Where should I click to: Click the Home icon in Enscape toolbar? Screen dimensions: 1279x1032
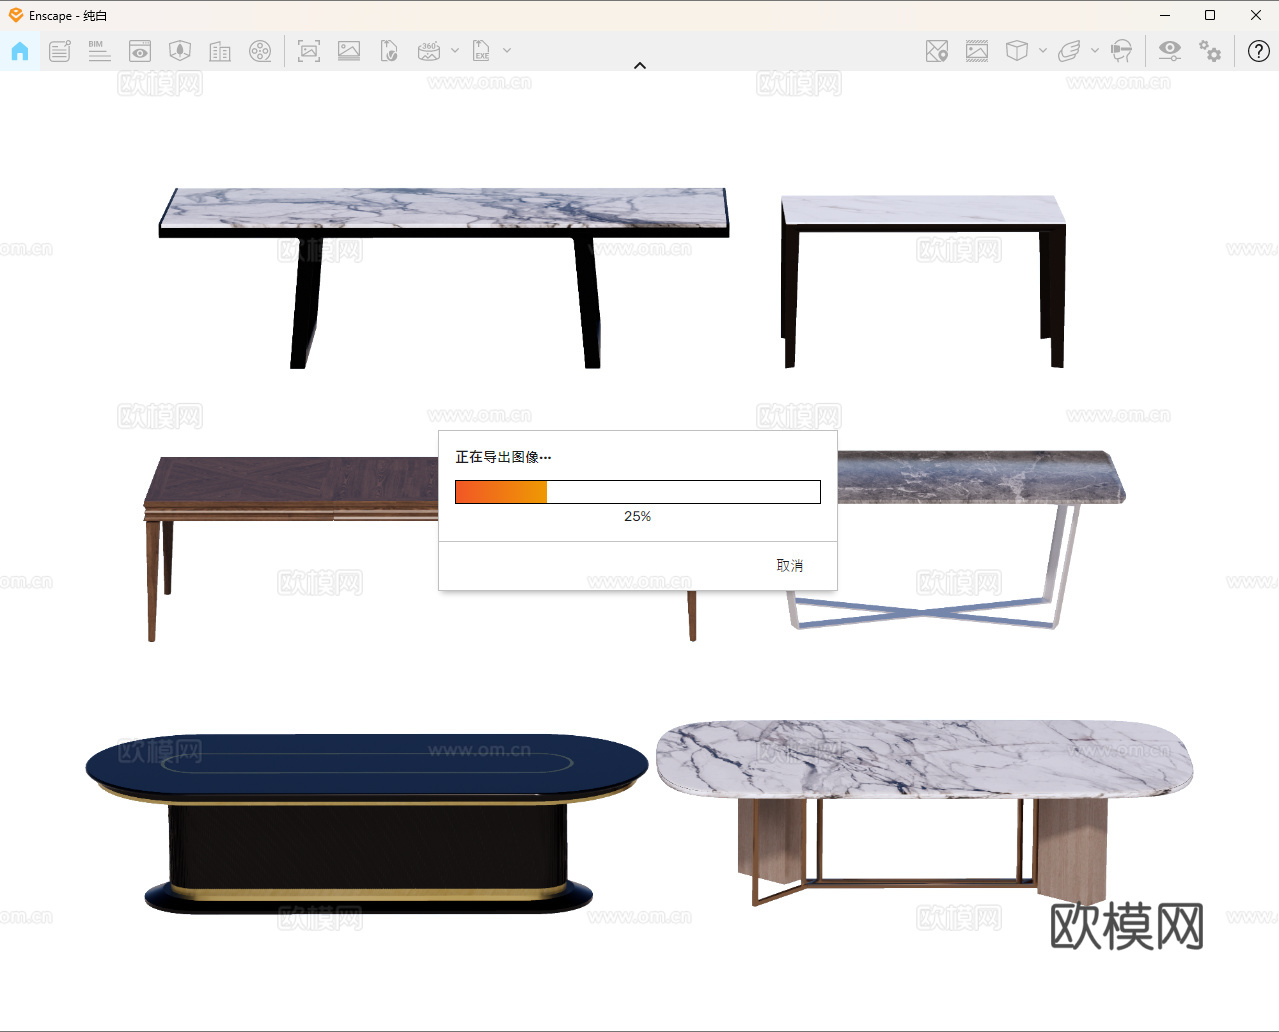point(20,51)
